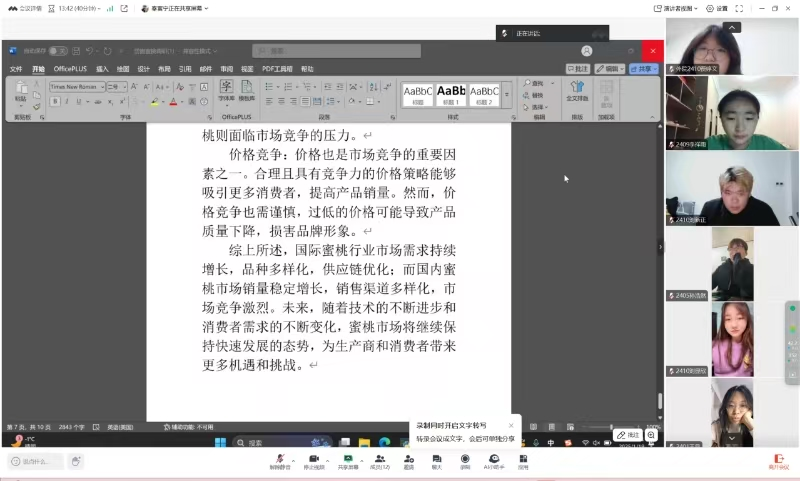The height and width of the screenshot is (481, 800).
Task: Click the 批注 comments button
Action: point(578,69)
